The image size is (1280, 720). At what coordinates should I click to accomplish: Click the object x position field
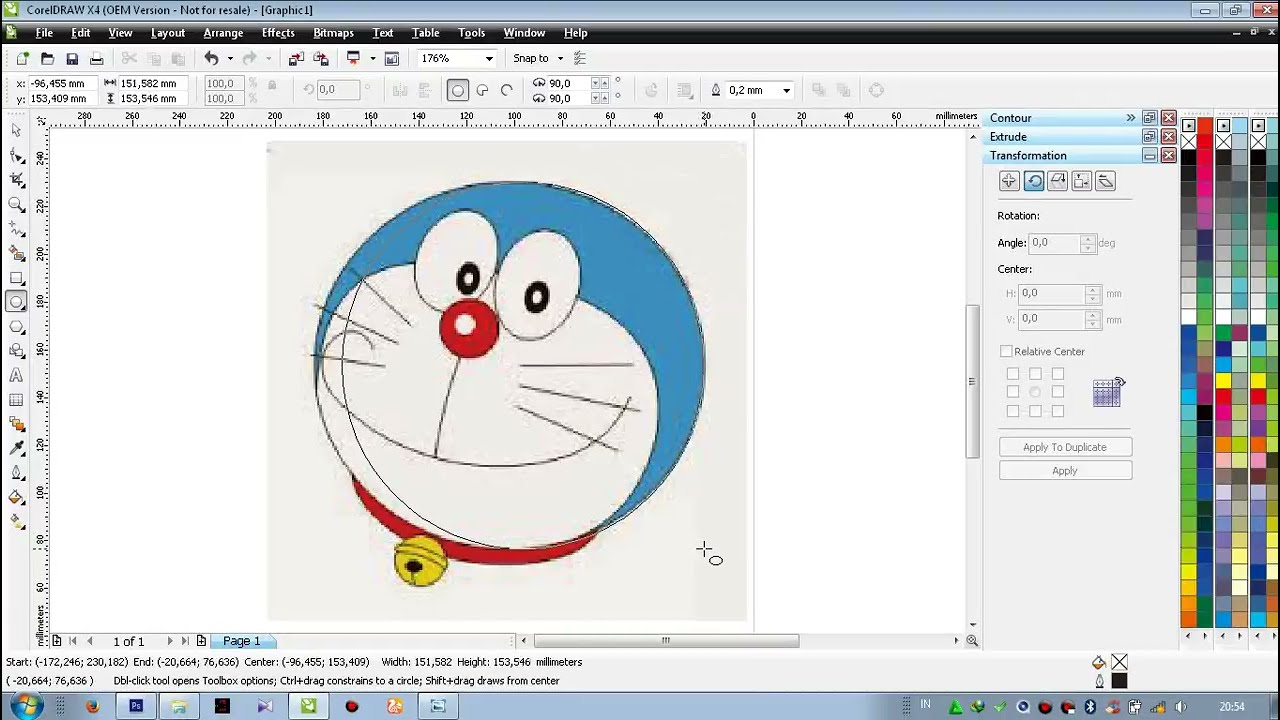pos(62,84)
